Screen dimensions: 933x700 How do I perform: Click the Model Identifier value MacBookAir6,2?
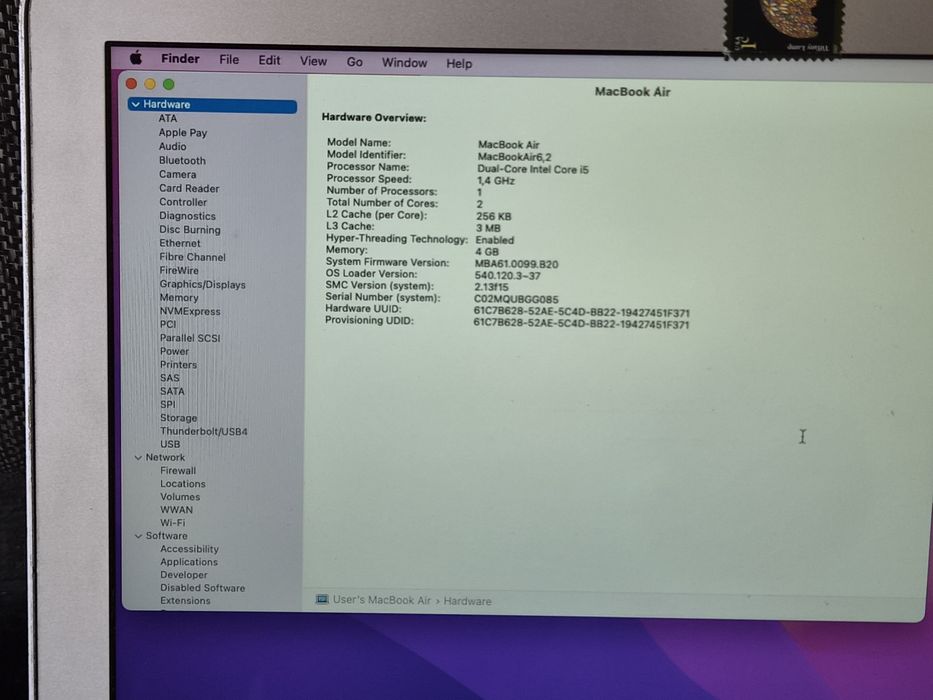pos(515,157)
